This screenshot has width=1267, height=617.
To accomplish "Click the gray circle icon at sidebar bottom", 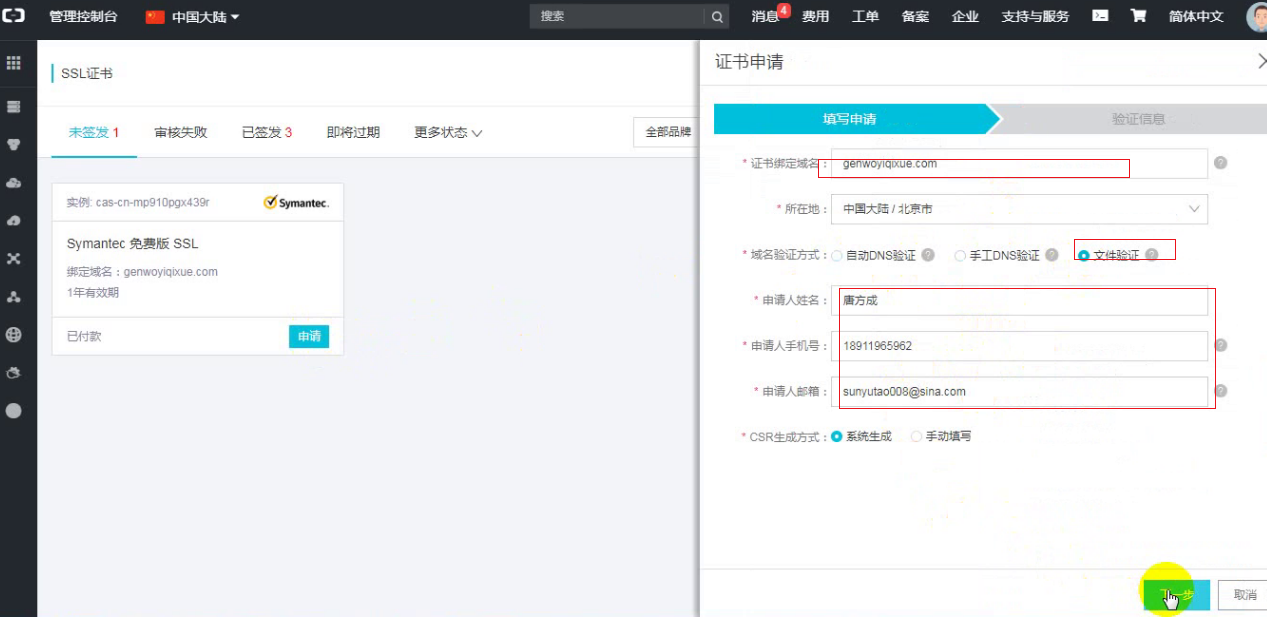I will (x=14, y=411).
